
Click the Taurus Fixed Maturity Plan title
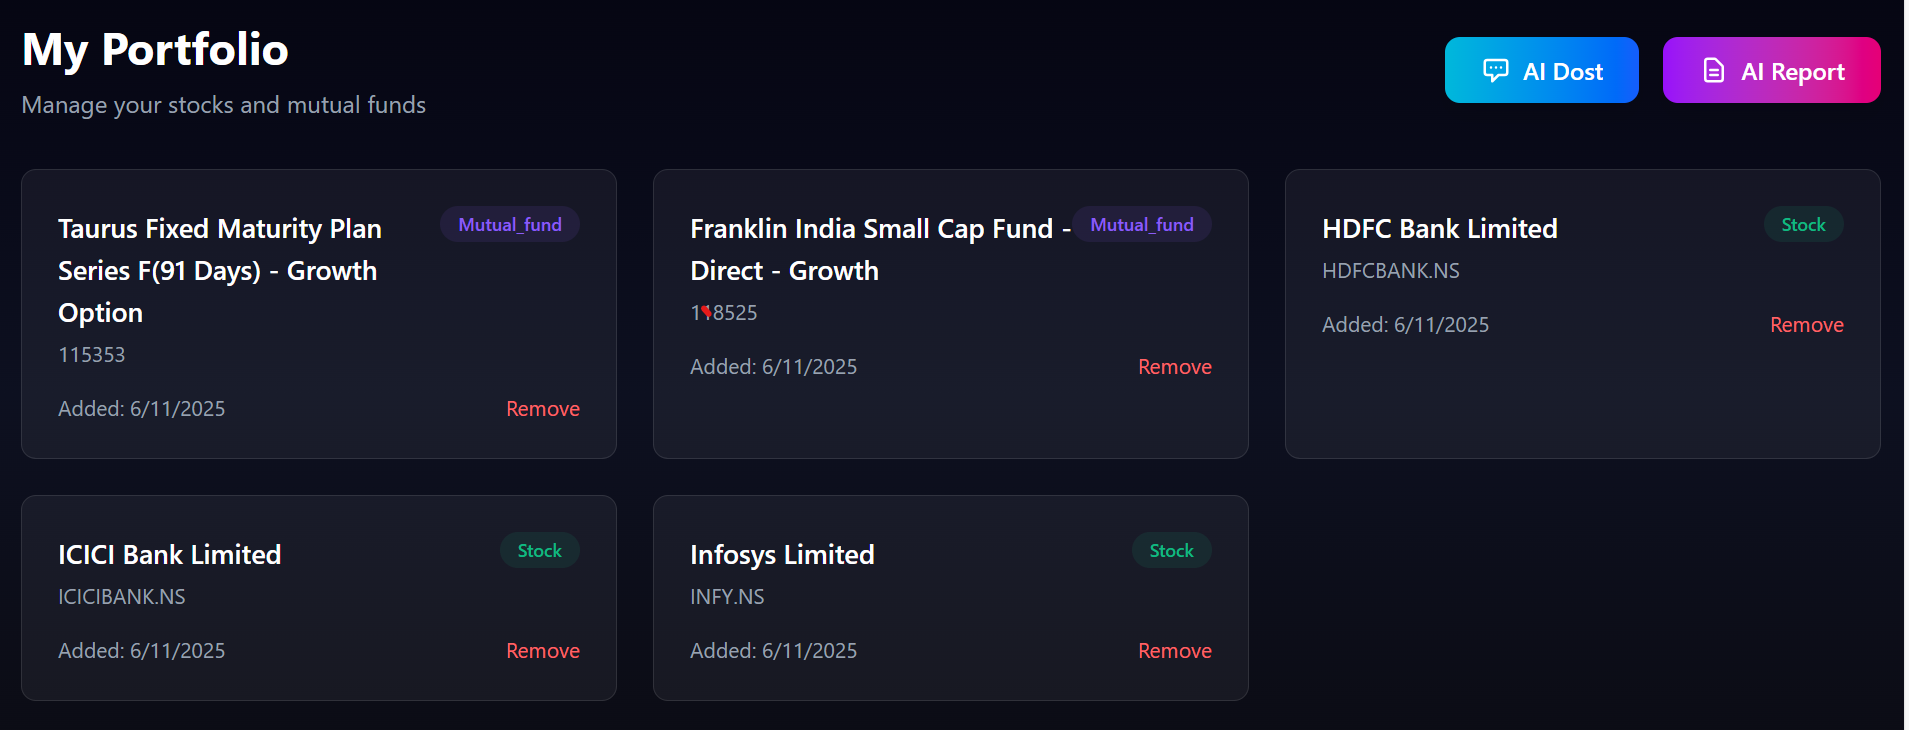point(219,270)
